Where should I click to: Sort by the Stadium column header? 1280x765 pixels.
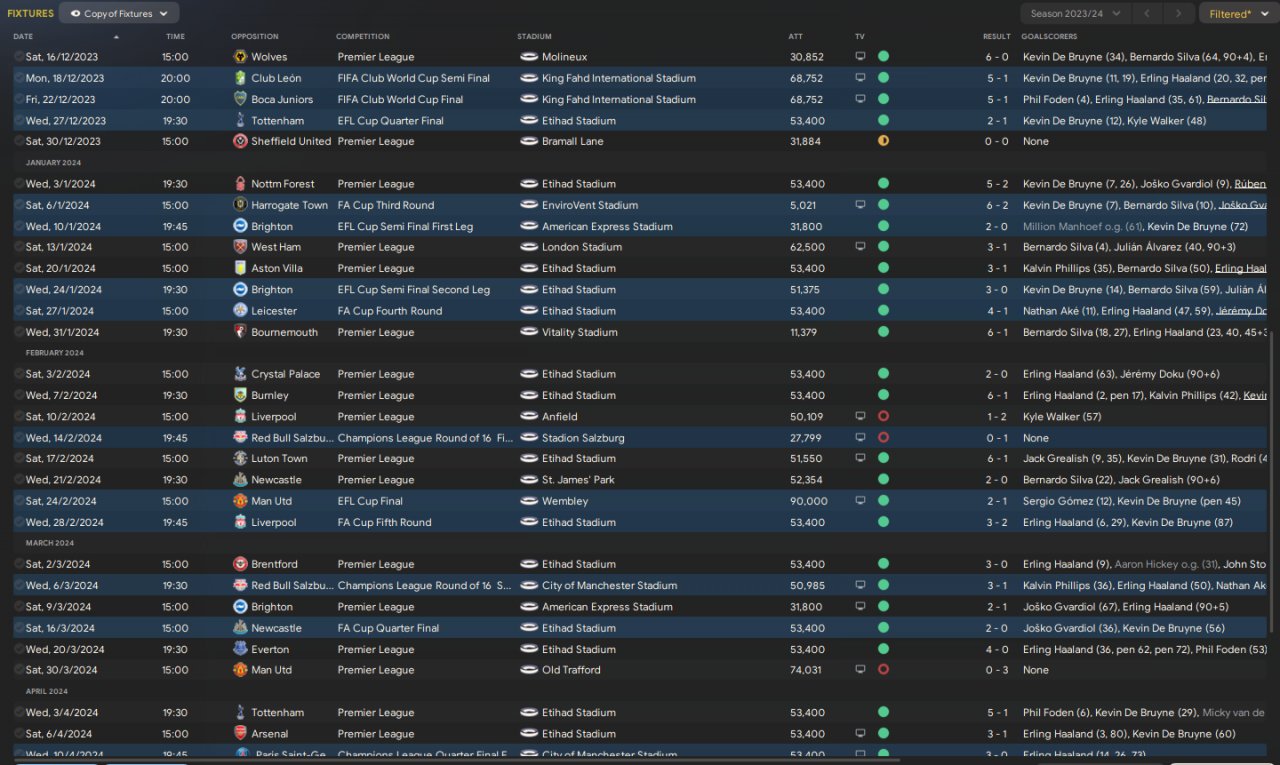[534, 37]
